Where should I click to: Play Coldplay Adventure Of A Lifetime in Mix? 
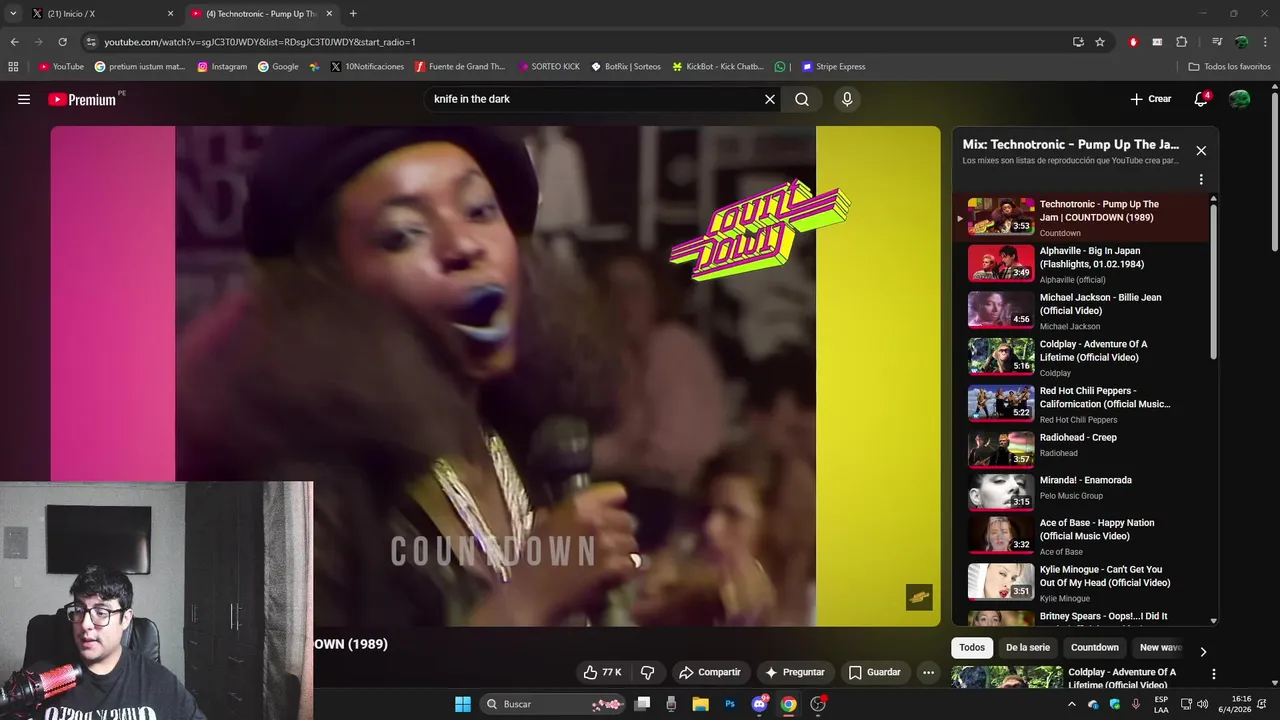pyautogui.click(x=1080, y=357)
